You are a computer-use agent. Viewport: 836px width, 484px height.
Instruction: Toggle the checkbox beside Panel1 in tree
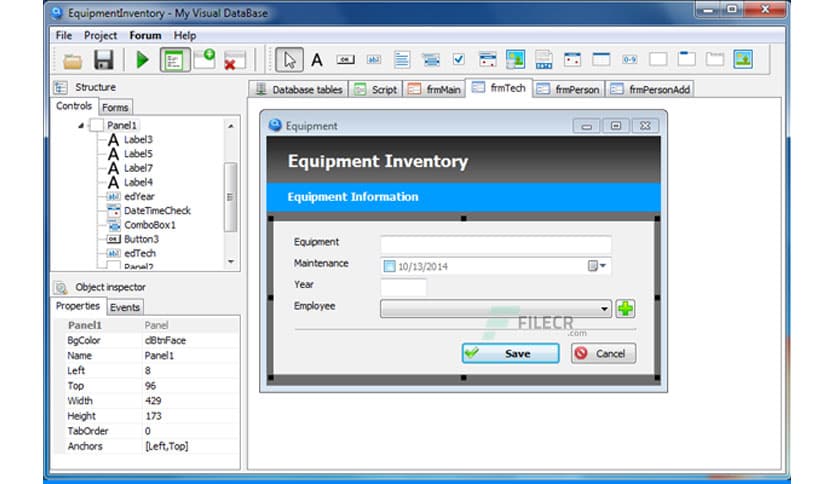coord(96,126)
